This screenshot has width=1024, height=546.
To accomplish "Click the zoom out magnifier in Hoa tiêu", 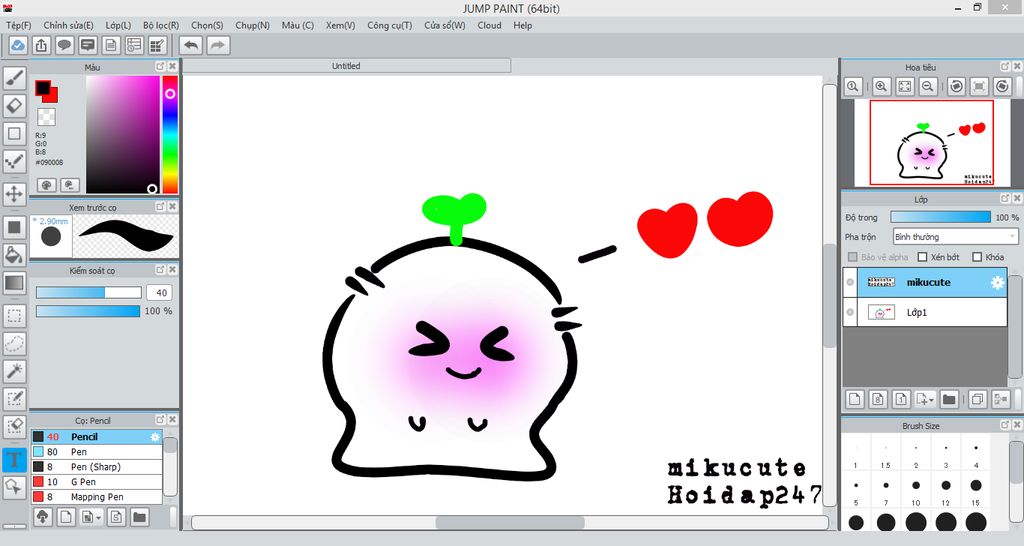I will tap(927, 86).
